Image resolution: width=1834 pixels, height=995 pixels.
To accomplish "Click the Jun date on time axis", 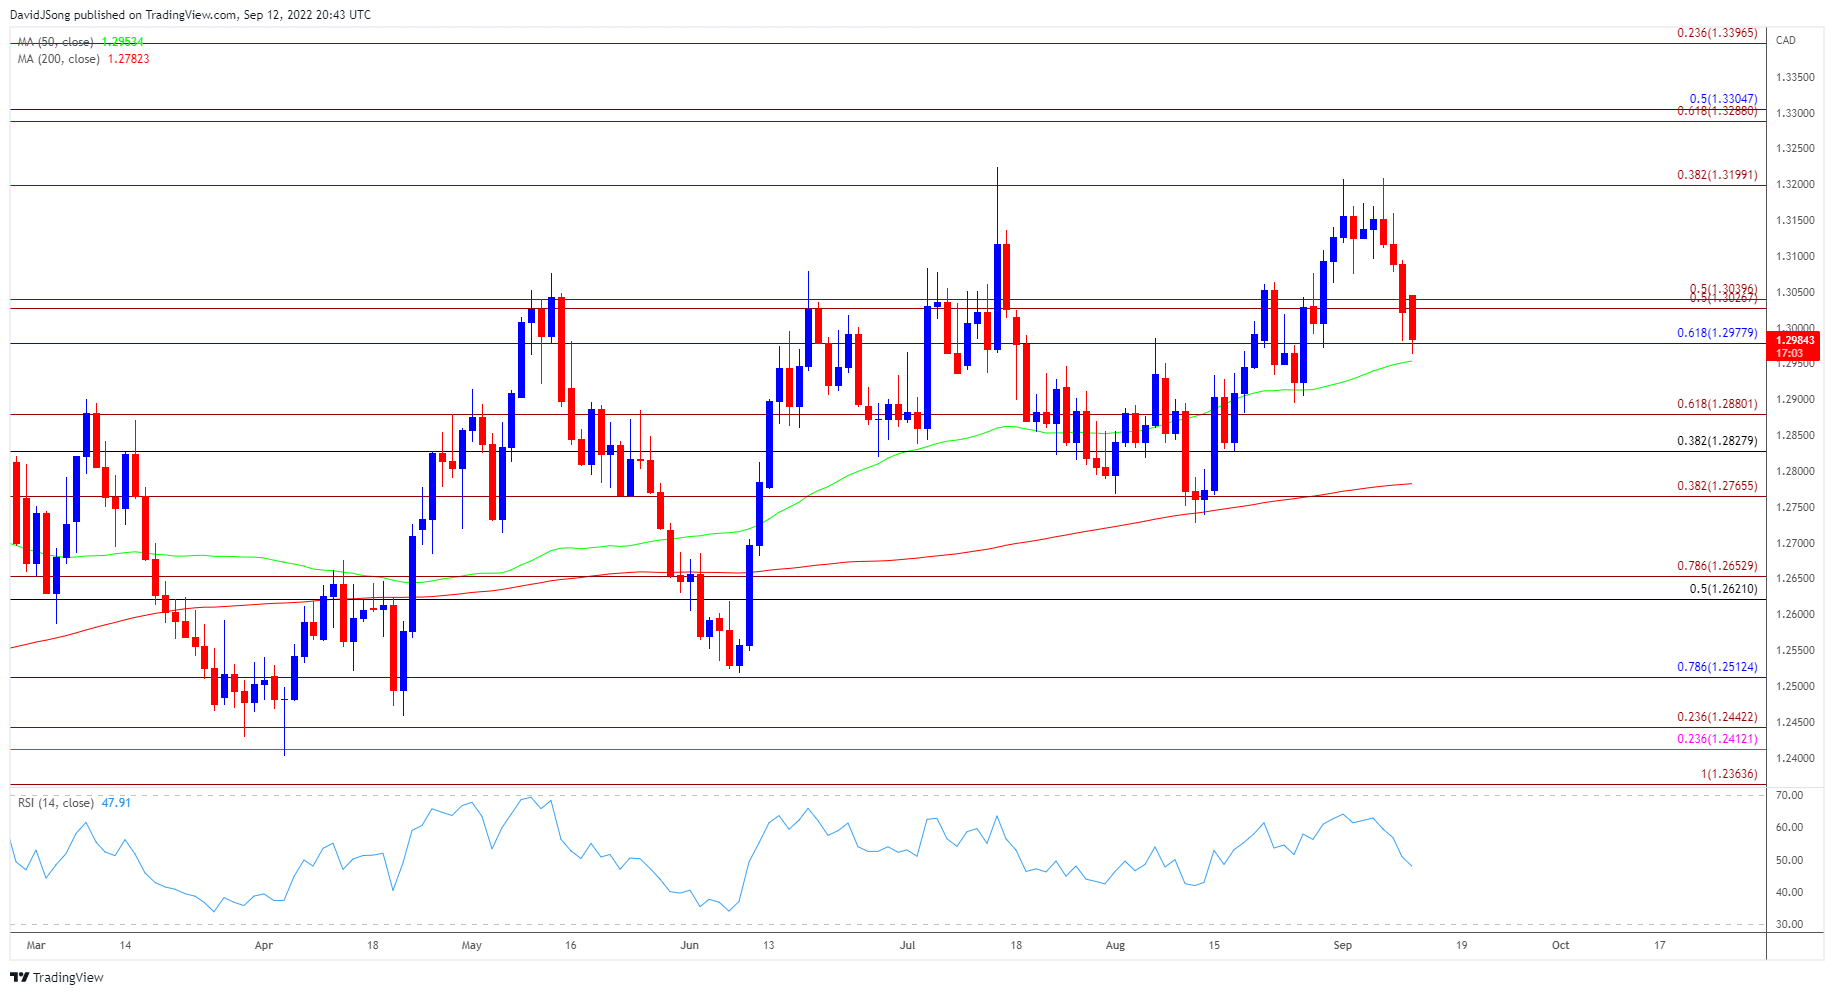I will tap(689, 945).
